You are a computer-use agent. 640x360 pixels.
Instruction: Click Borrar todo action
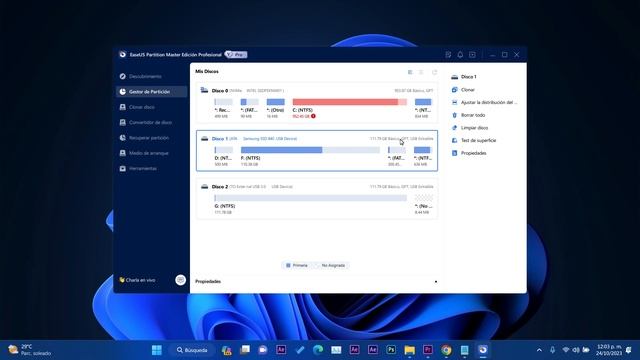pos(473,115)
